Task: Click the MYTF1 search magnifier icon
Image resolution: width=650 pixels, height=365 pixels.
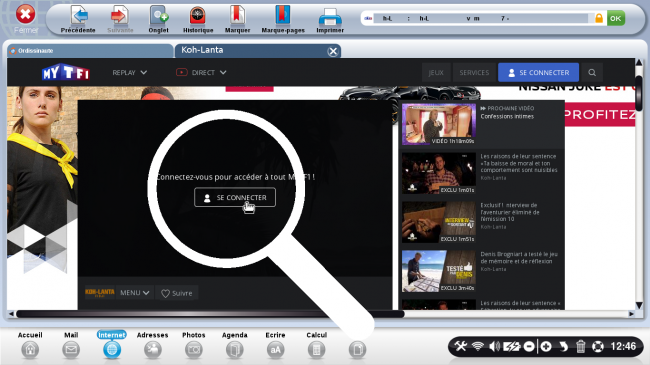Action: [592, 73]
